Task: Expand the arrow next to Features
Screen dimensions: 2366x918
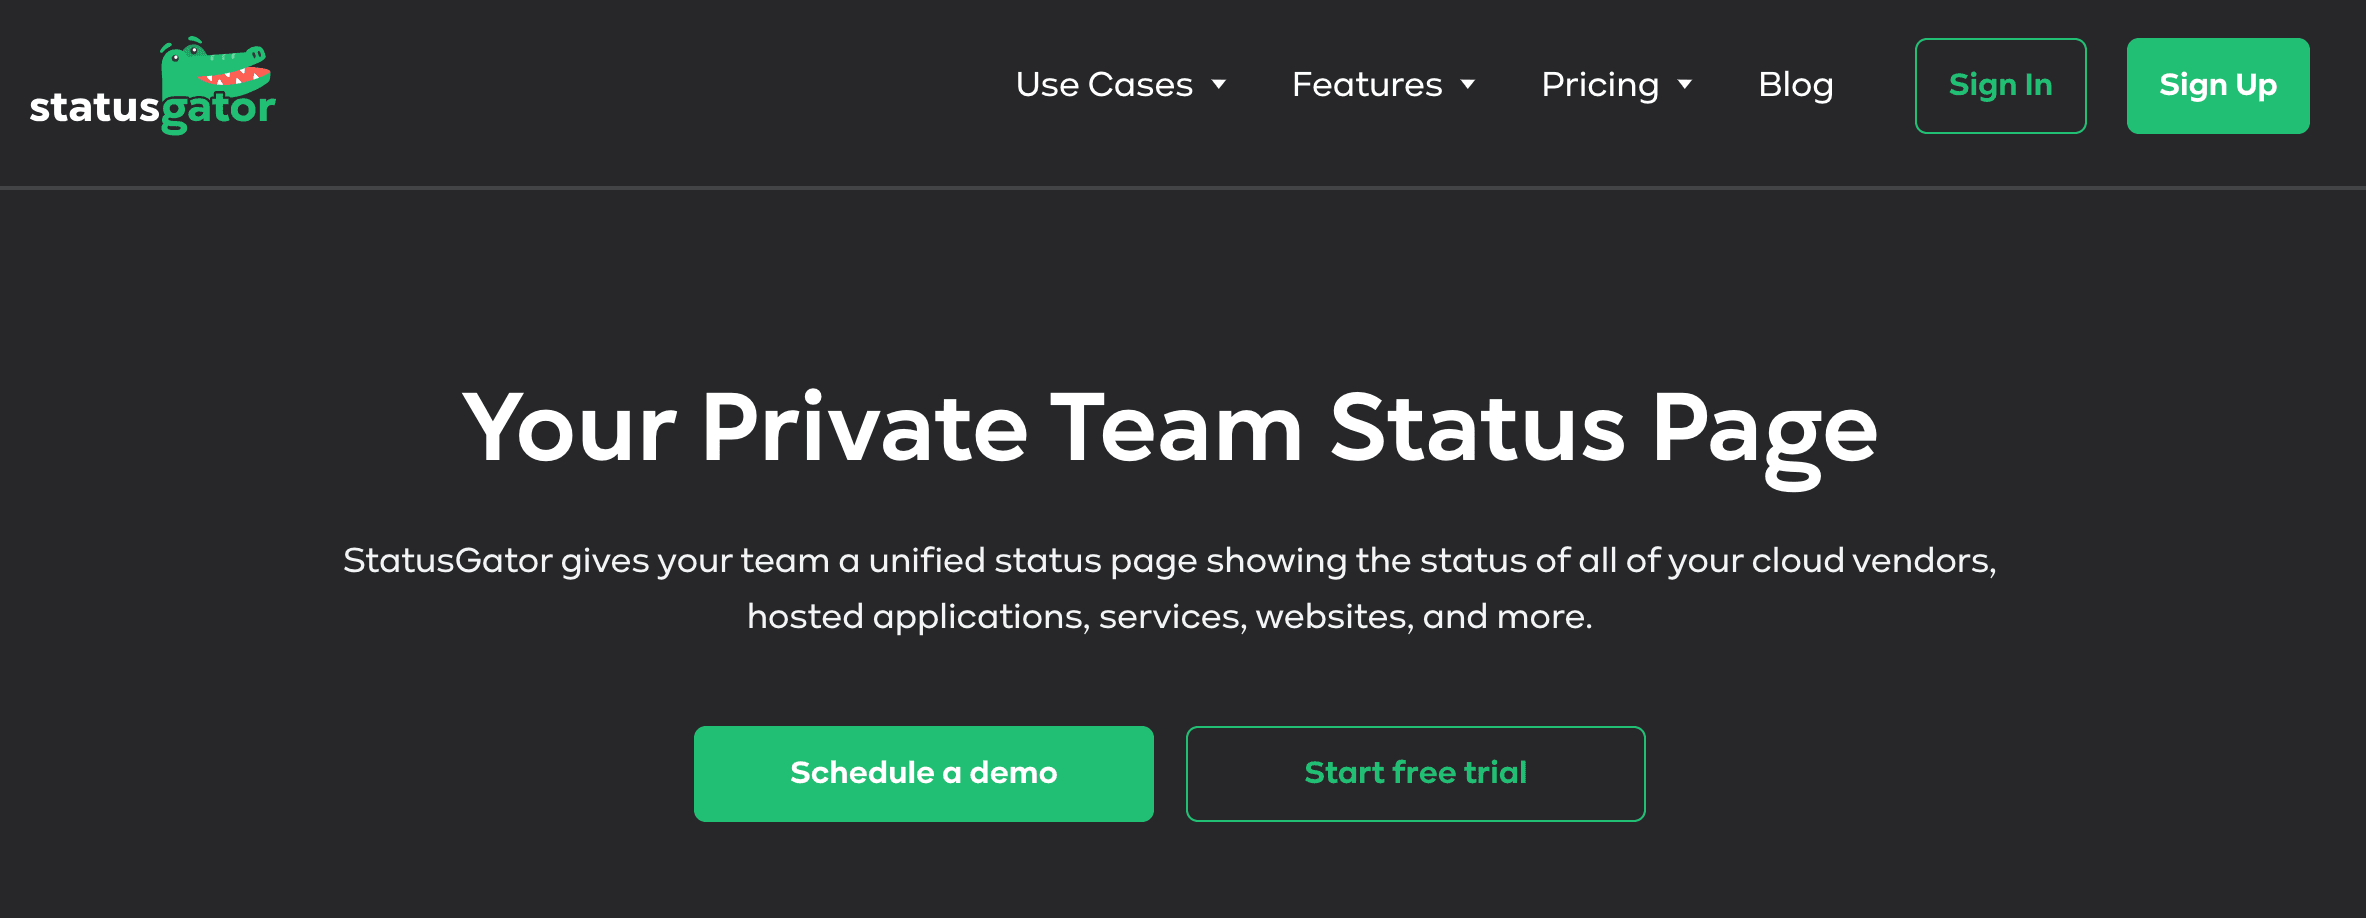Action: coord(1468,85)
